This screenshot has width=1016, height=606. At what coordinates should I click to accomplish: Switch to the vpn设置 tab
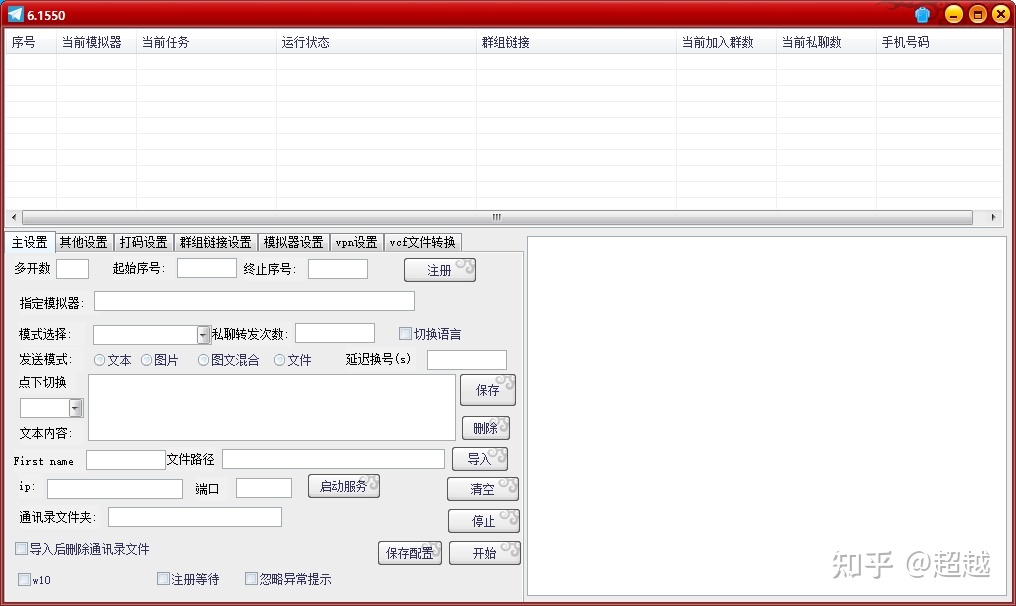356,242
